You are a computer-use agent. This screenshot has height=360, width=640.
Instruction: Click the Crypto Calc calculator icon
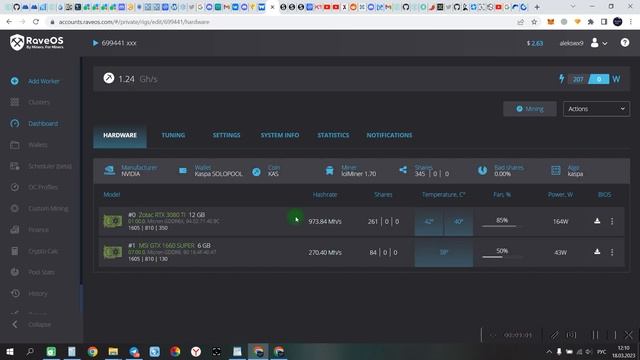[x=15, y=251]
